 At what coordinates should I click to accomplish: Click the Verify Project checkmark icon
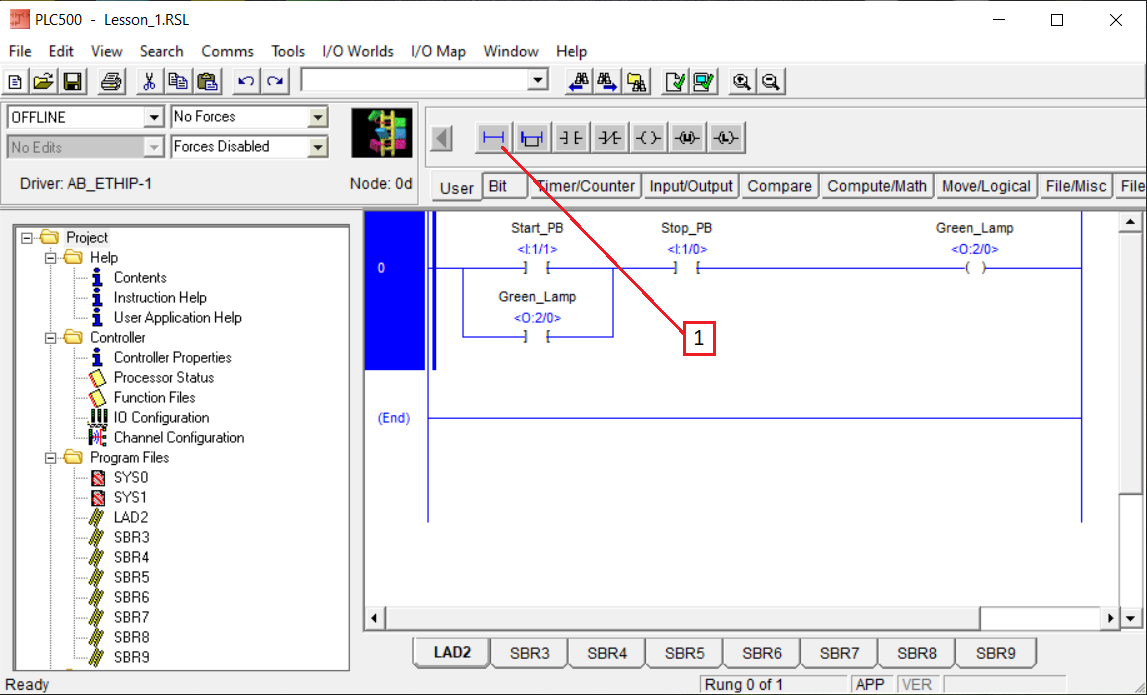point(704,81)
